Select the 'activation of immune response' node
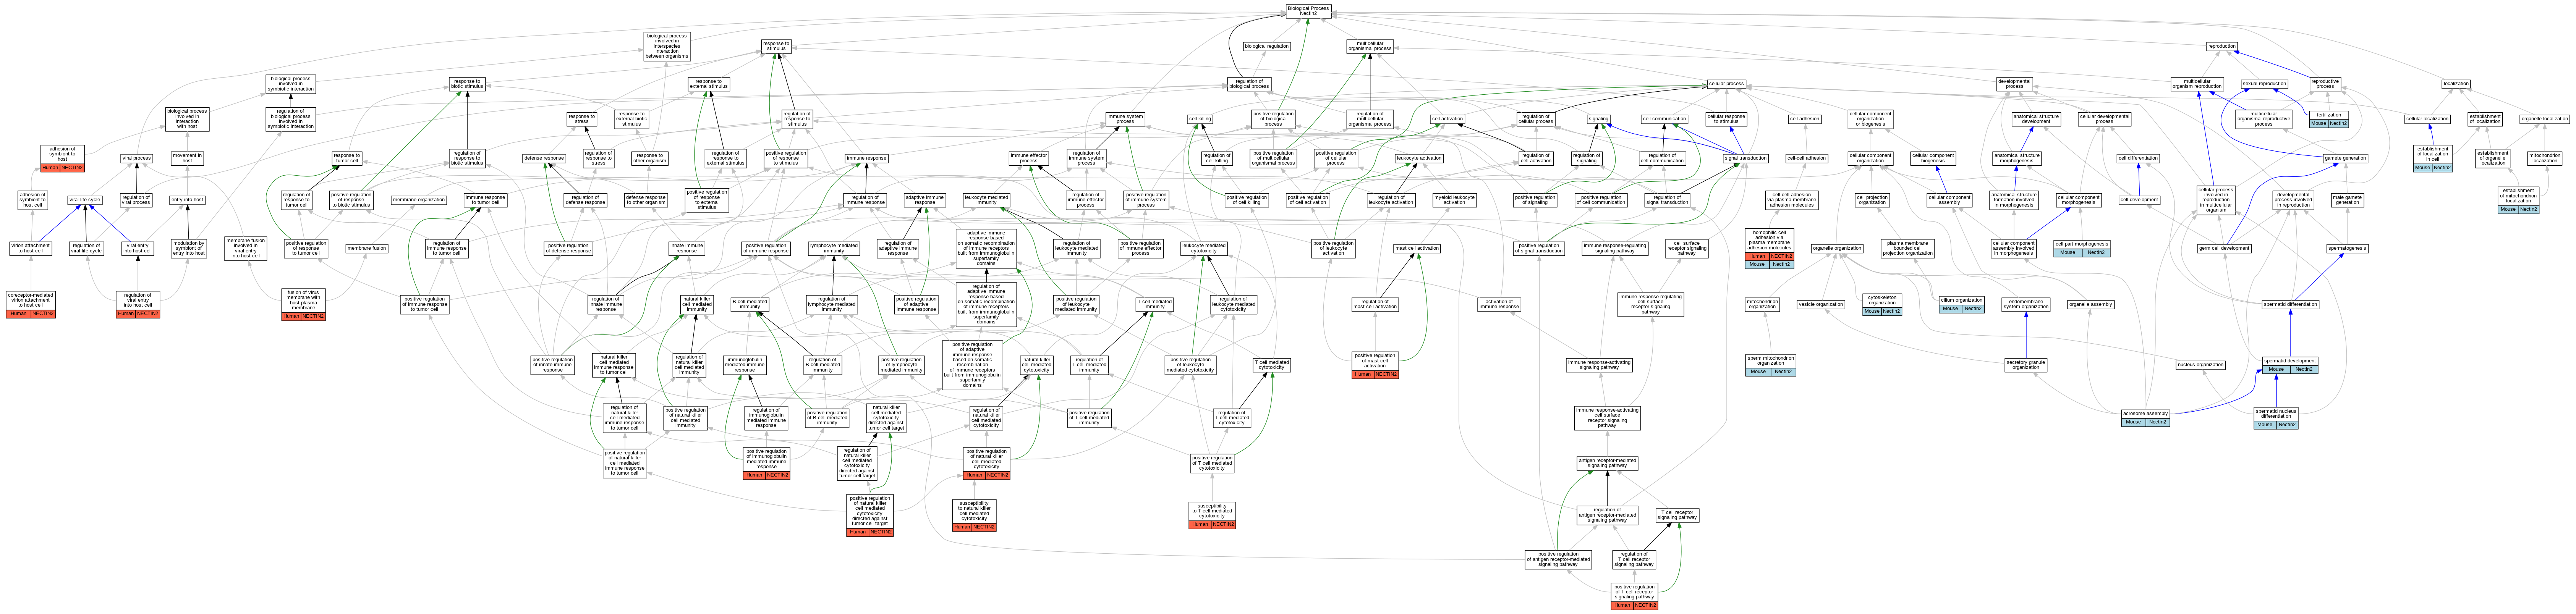The image size is (2576, 614). coord(1499,304)
